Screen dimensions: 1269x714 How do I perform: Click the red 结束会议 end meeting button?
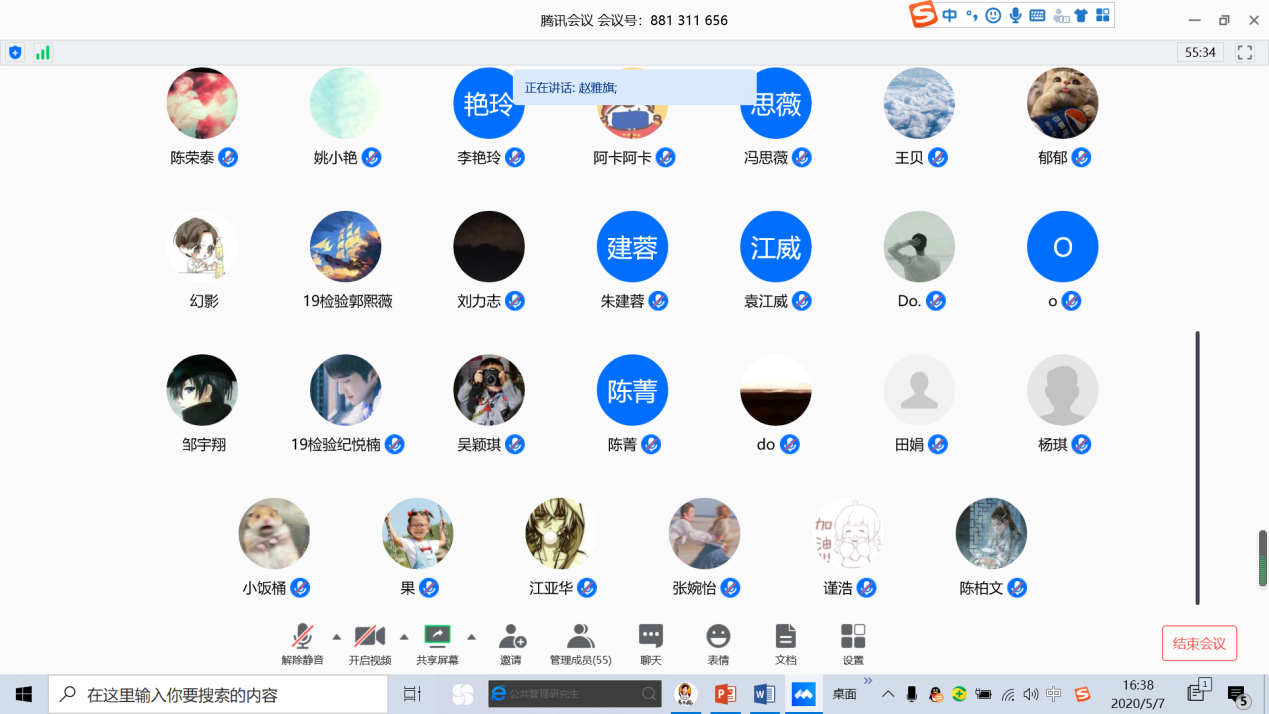click(x=1199, y=643)
